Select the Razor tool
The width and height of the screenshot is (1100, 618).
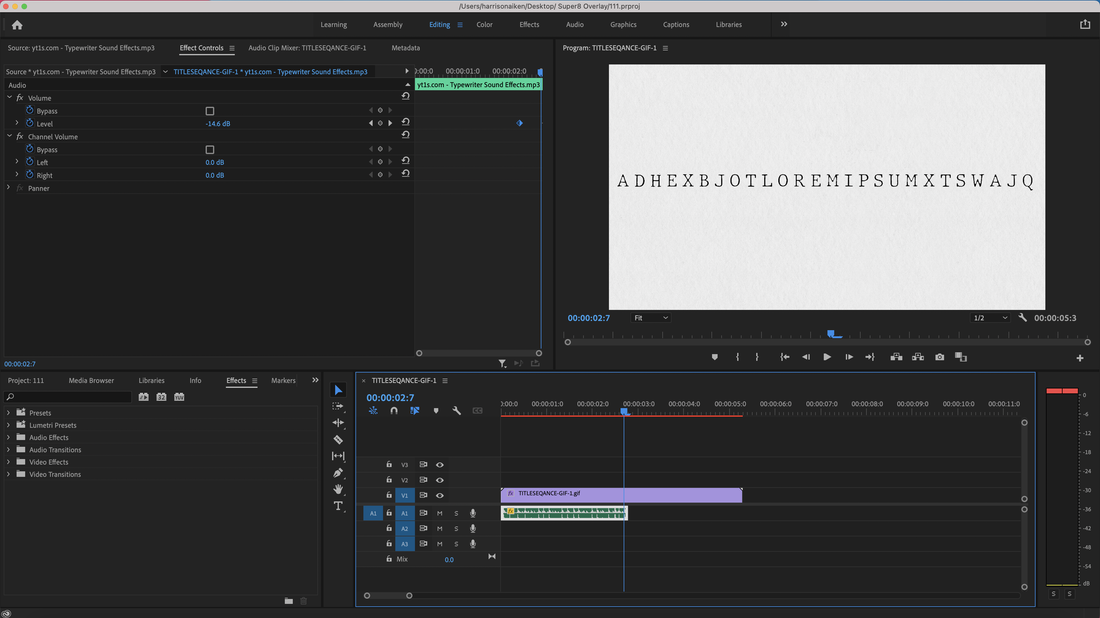pos(338,439)
